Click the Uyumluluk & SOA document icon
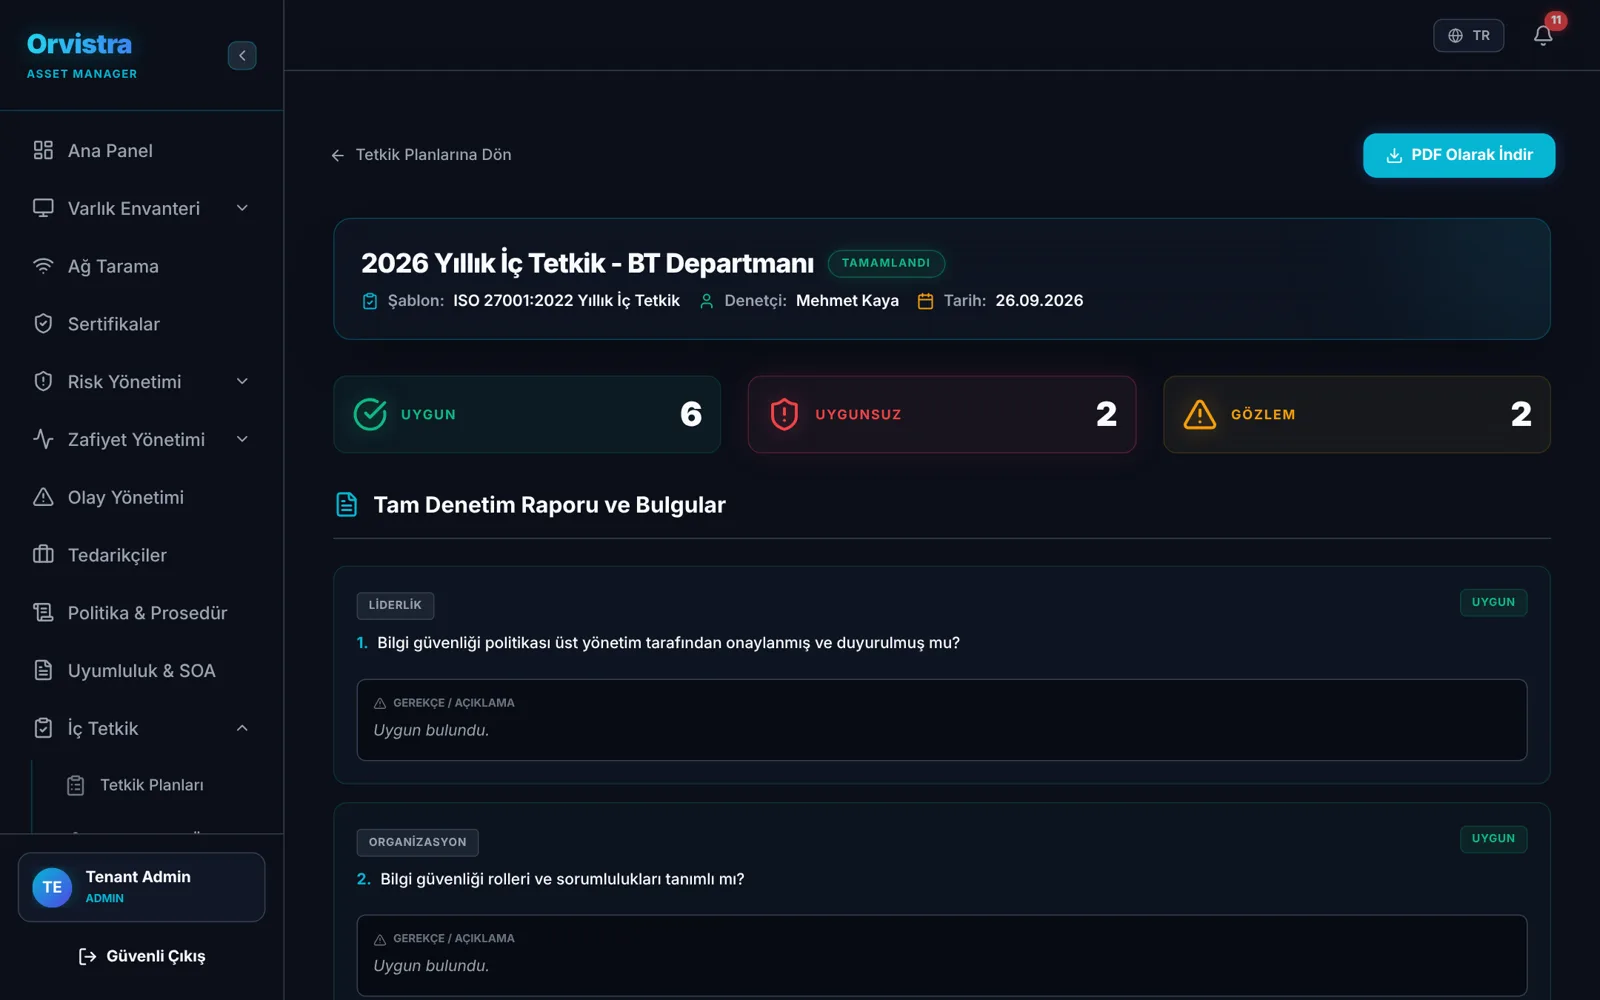 point(43,670)
